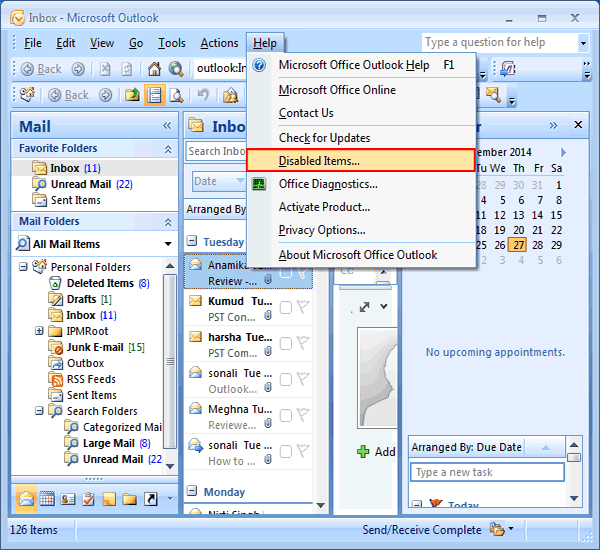Screen dimensions: 600x550
Task: Collapse the Search Folders node
Action: pyautogui.click(x=39, y=411)
